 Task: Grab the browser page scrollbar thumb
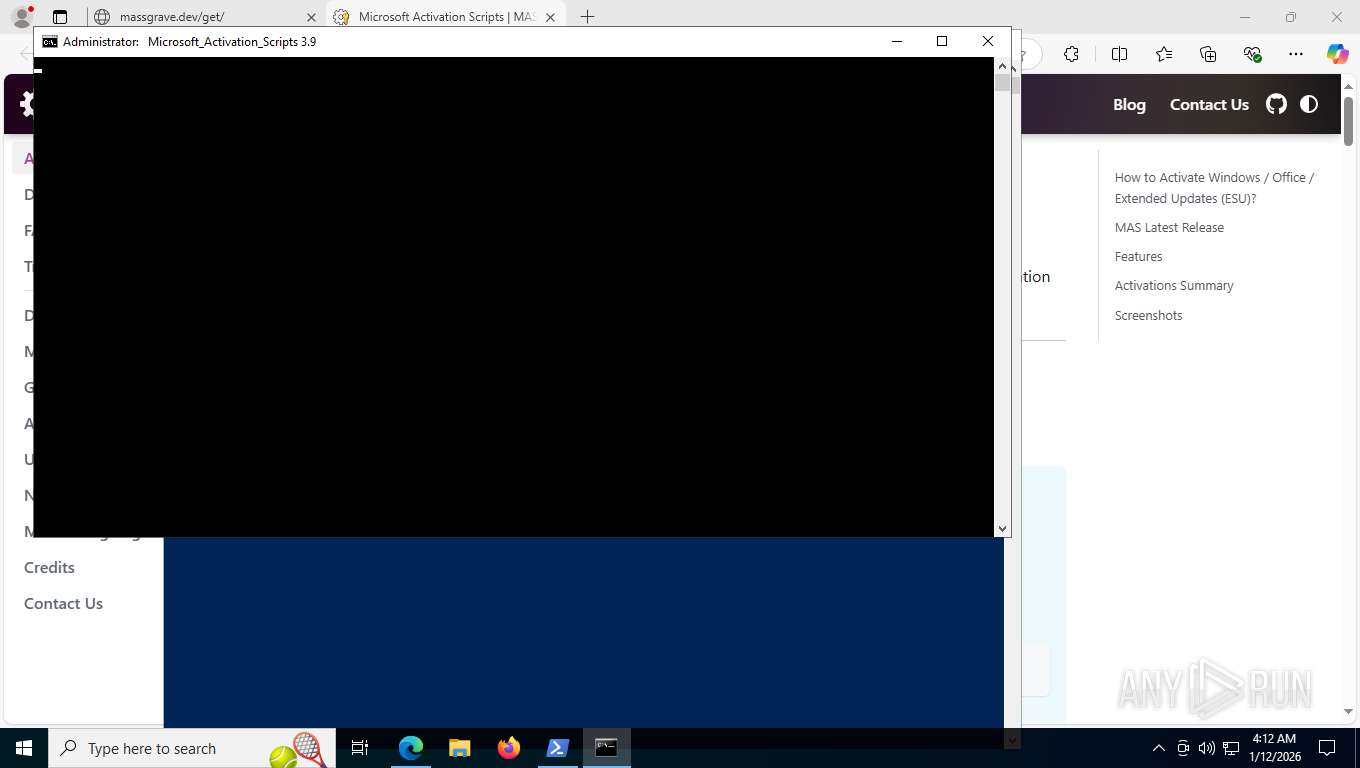click(1348, 121)
